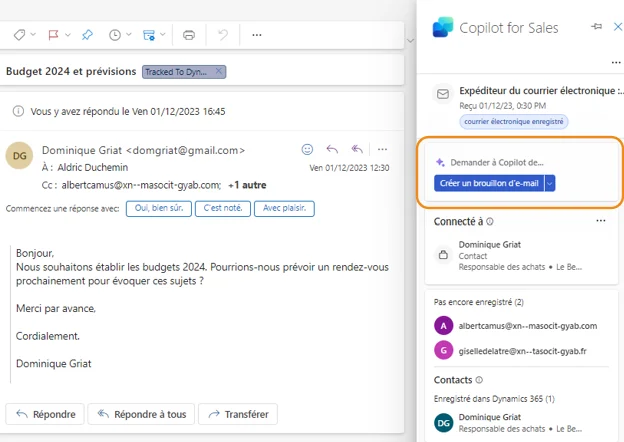624x442 pixels.
Task: Click info icon next to 'Connecté à'
Action: [x=490, y=222]
